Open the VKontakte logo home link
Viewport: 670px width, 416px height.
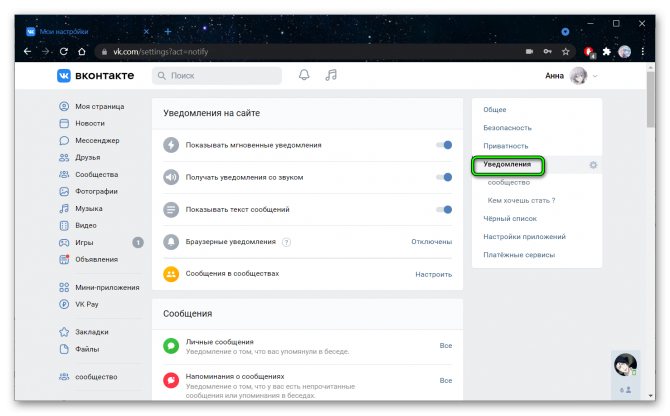click(96, 76)
